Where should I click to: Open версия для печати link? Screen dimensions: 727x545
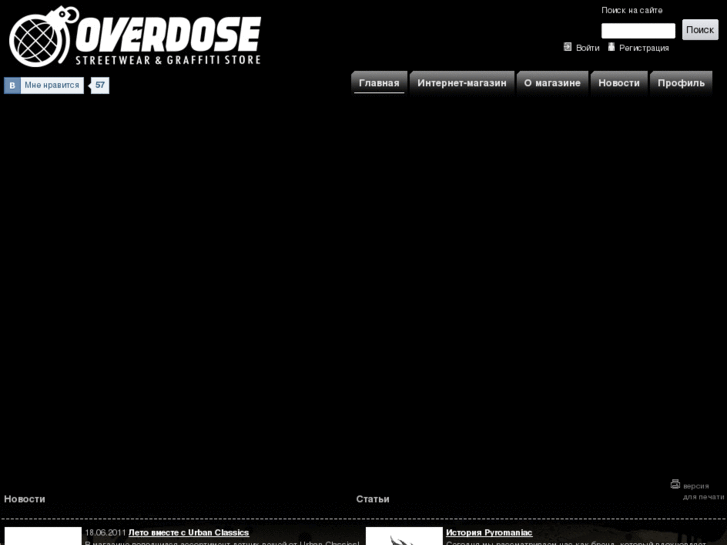click(703, 491)
